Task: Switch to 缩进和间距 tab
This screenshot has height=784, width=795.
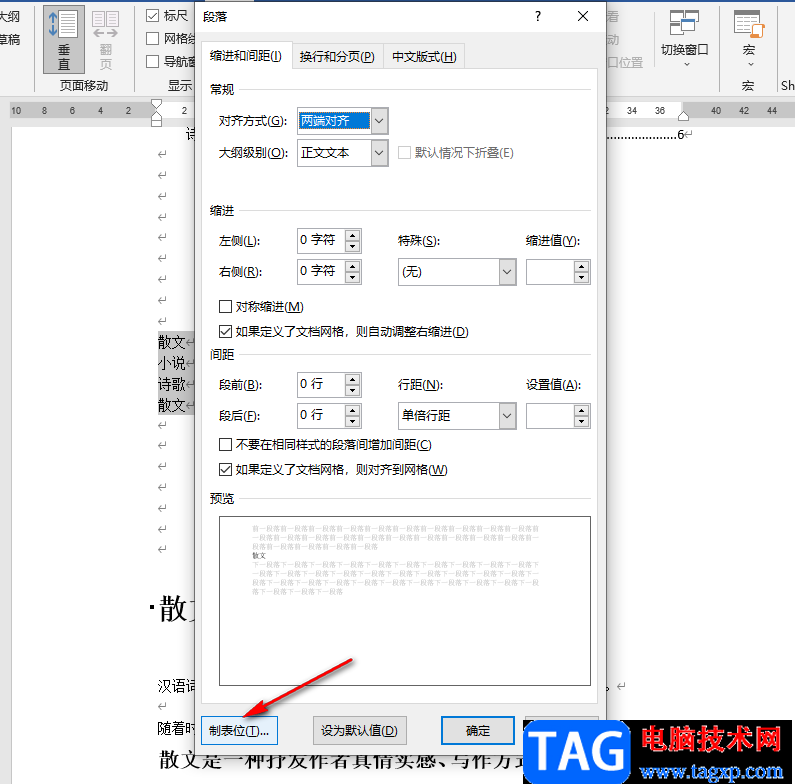Action: click(x=246, y=56)
